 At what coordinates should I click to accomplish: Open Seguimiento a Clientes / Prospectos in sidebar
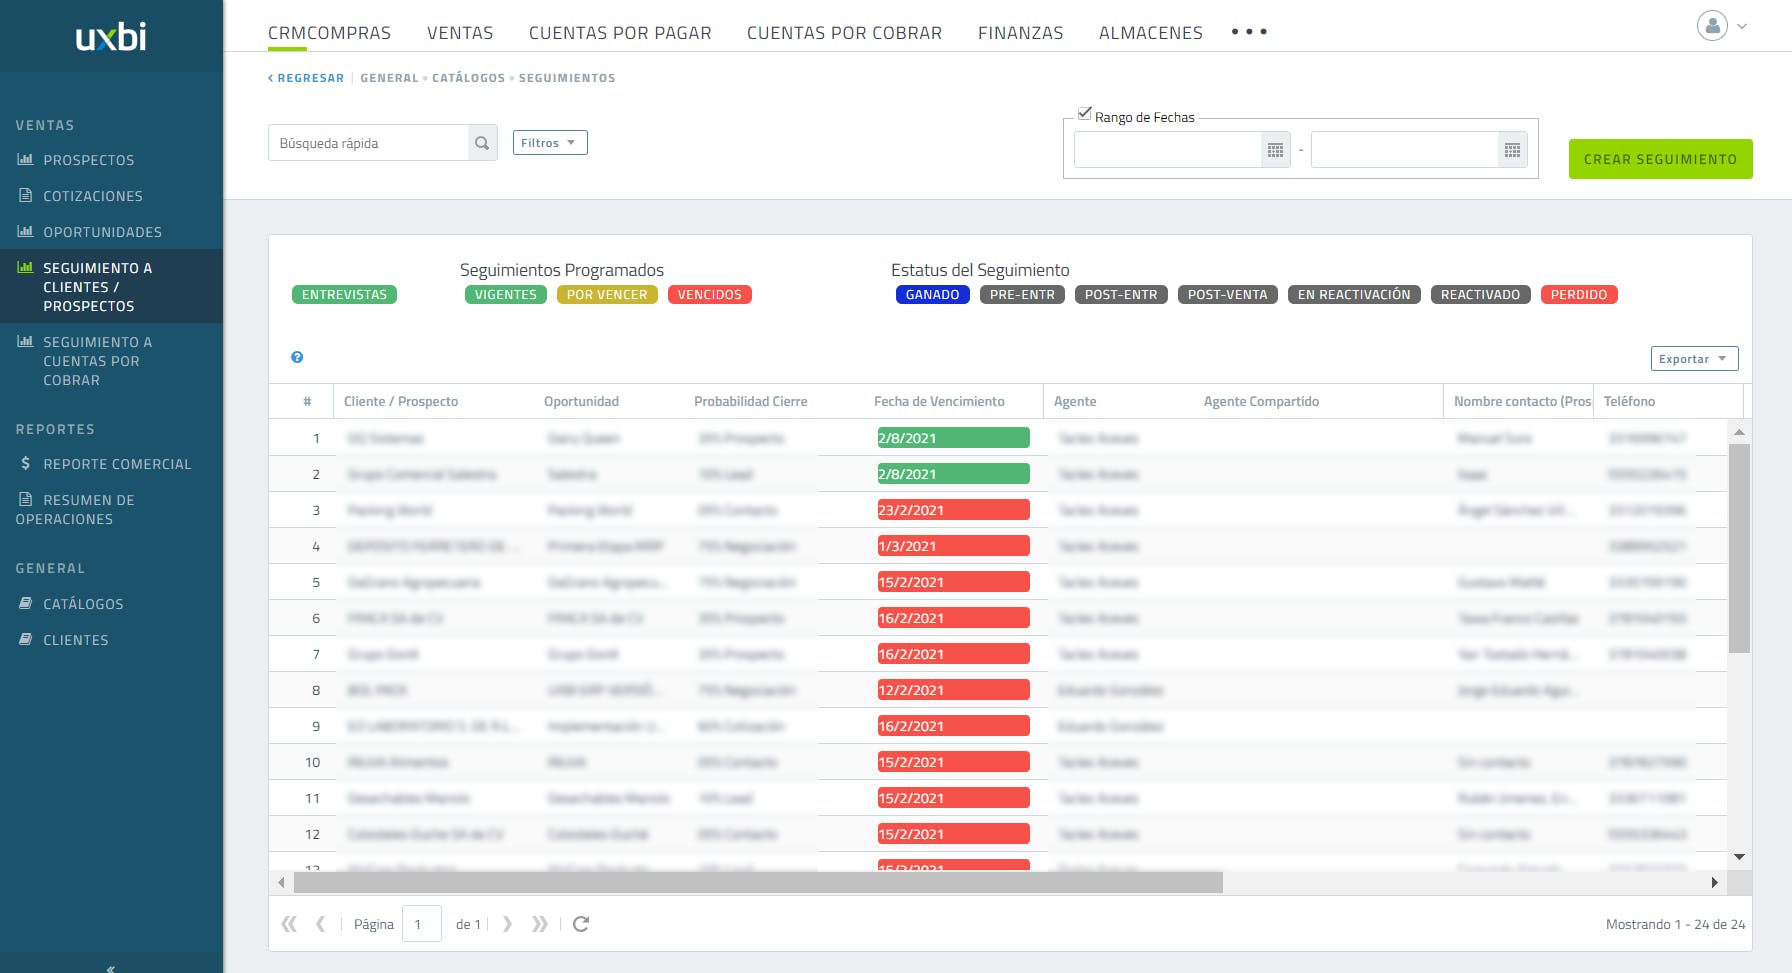point(111,286)
